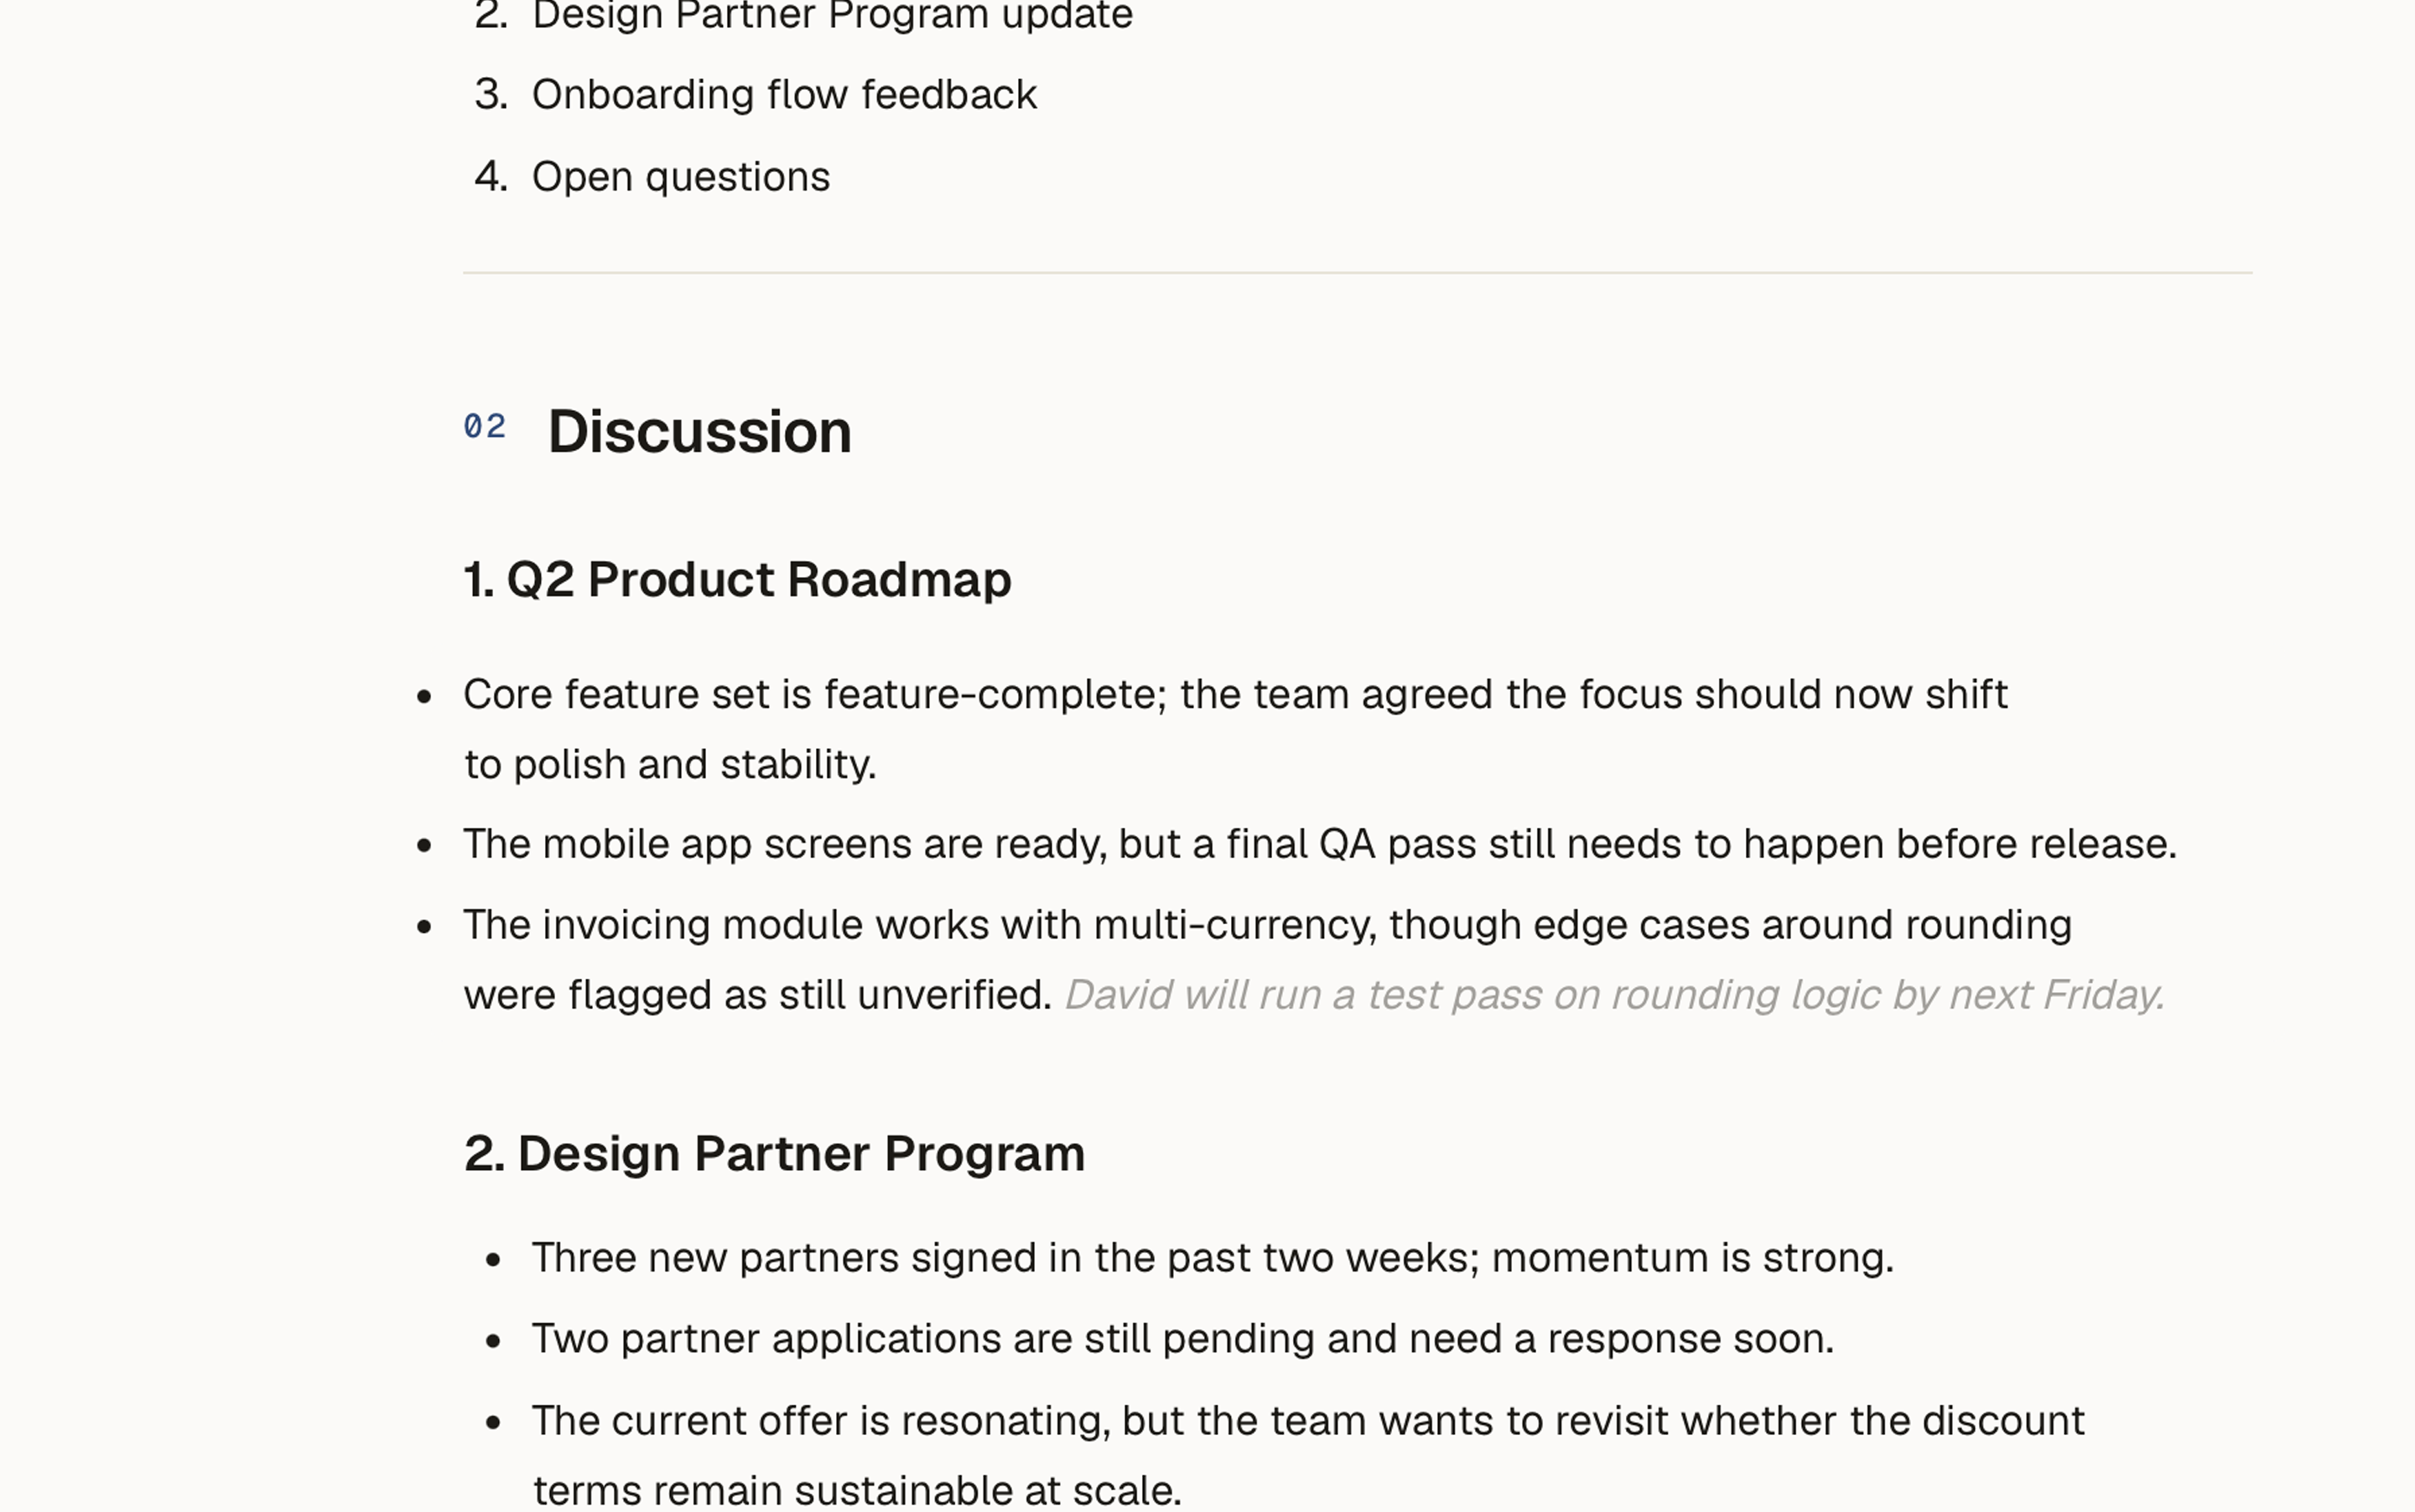Click the horizontal divider above Discussion

pyautogui.click(x=1358, y=272)
